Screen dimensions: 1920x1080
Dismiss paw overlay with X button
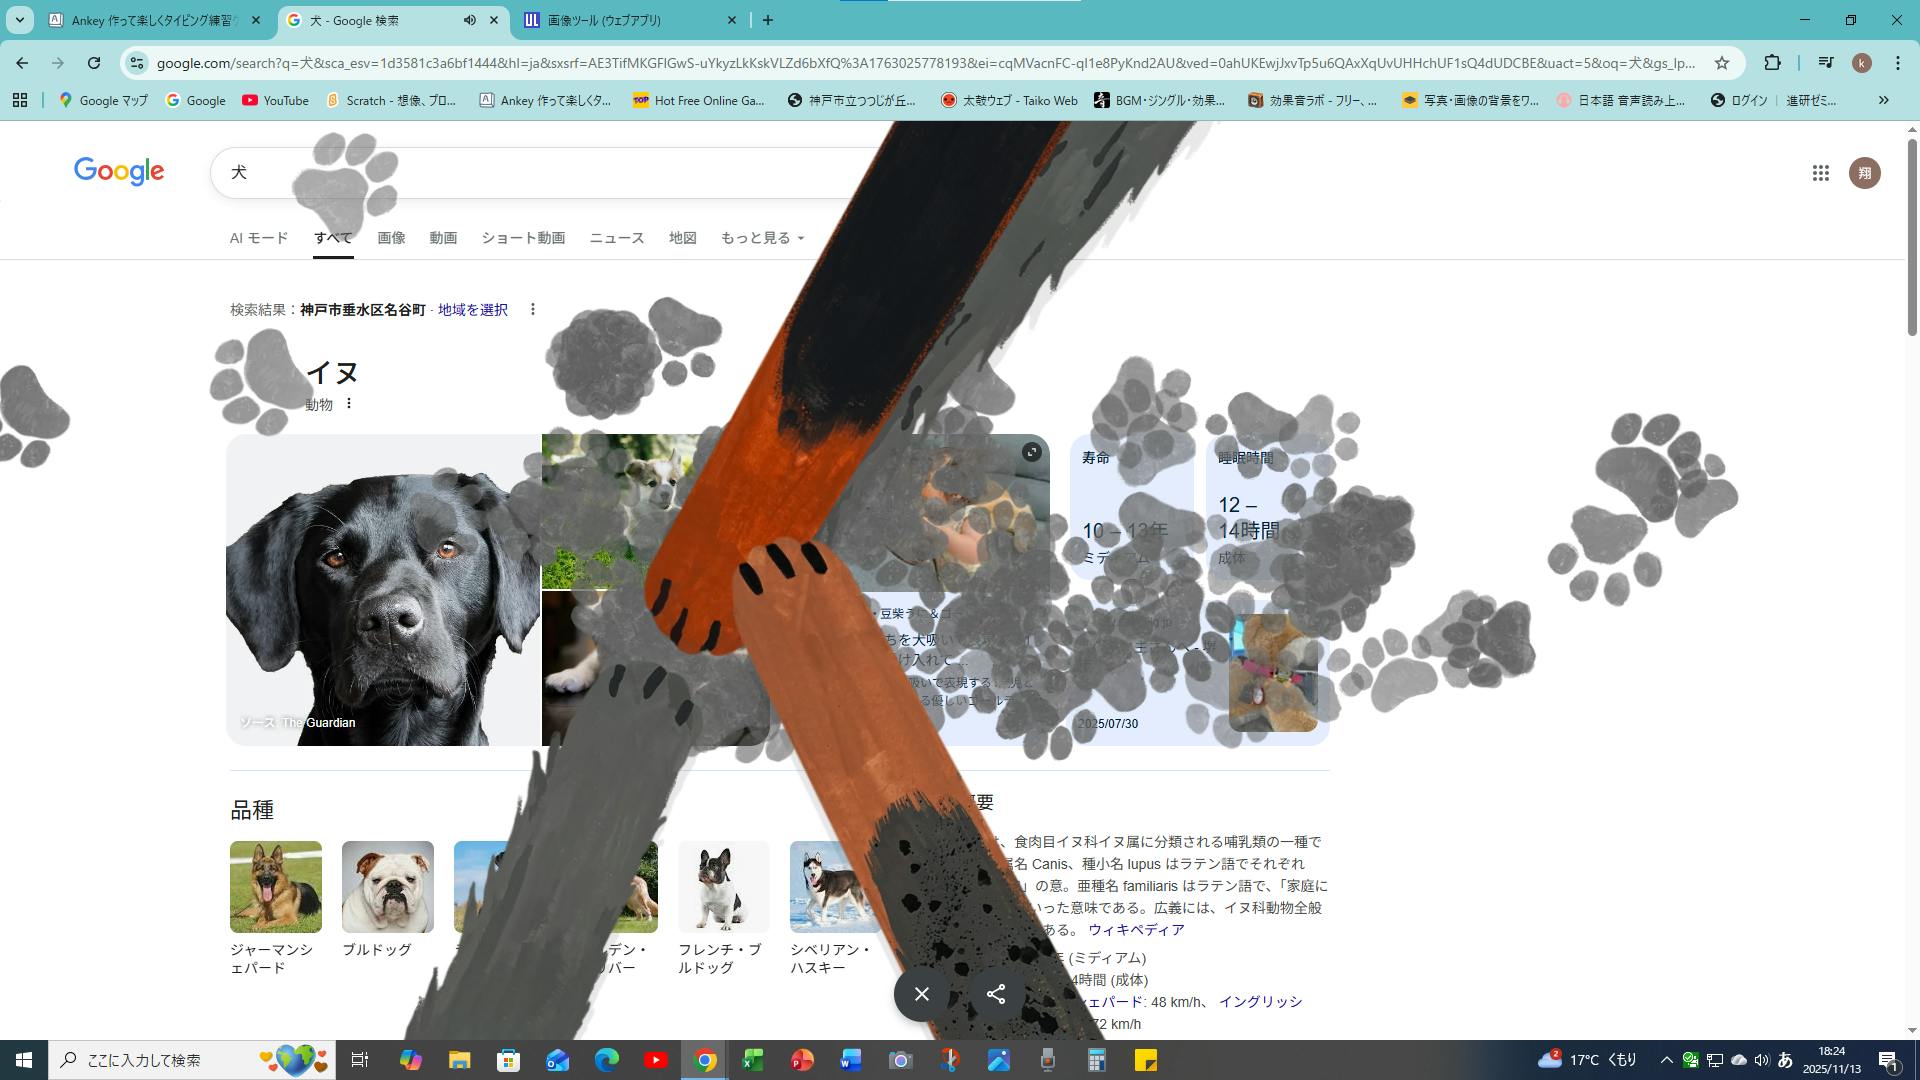tap(922, 994)
